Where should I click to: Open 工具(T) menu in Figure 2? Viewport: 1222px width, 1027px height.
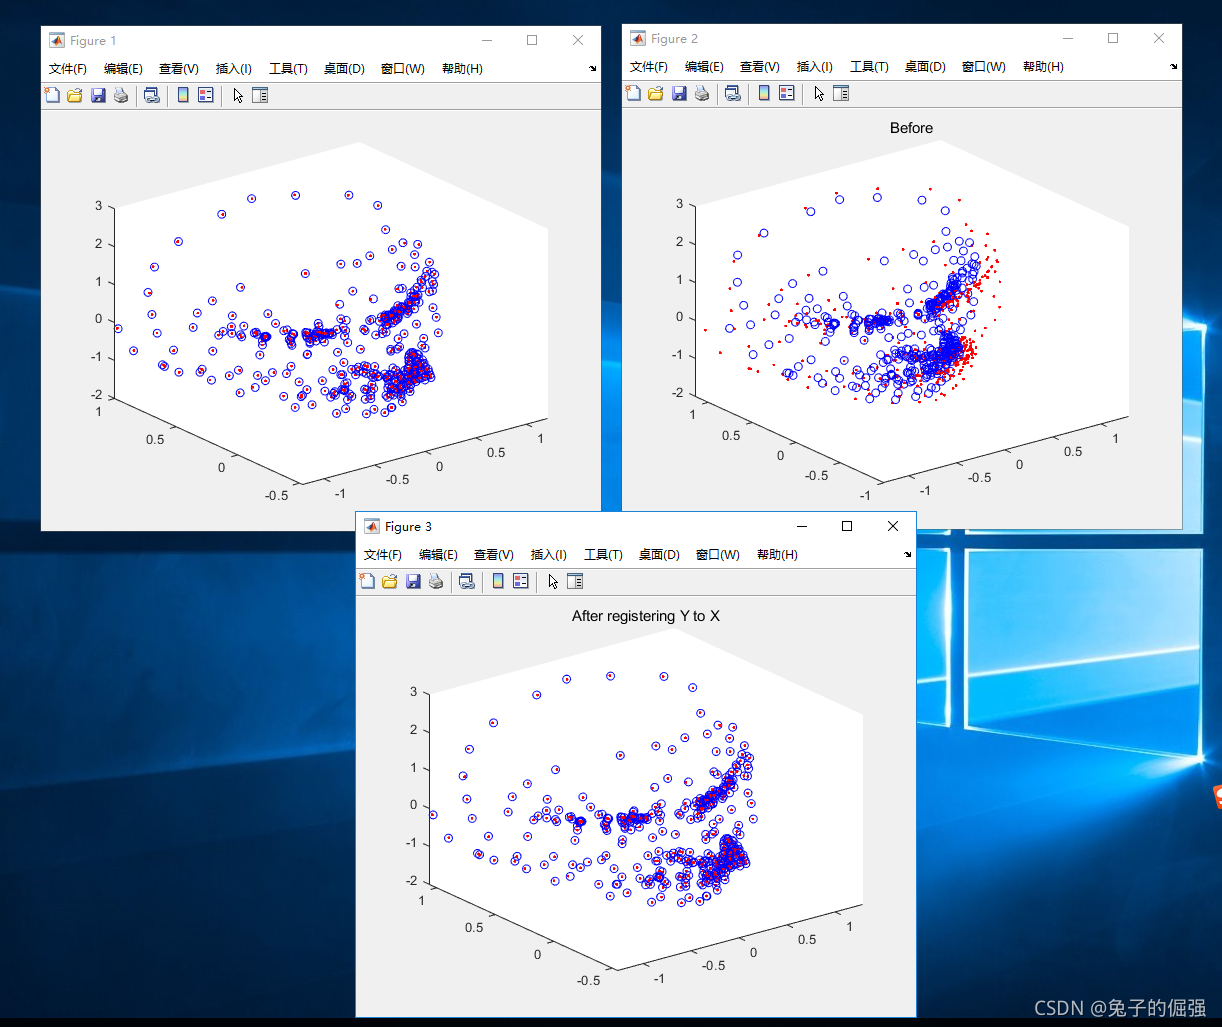869,67
